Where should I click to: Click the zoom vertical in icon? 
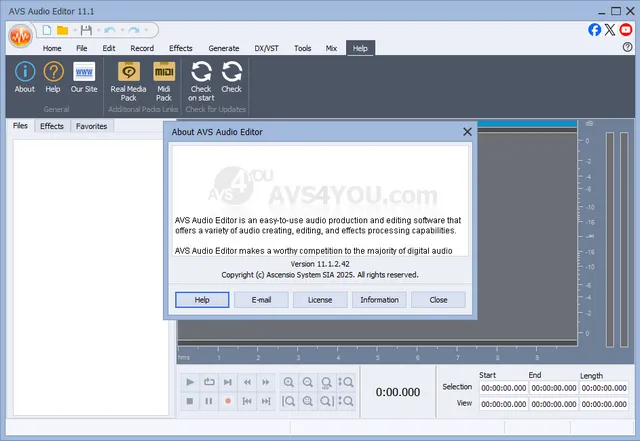[x=346, y=382]
